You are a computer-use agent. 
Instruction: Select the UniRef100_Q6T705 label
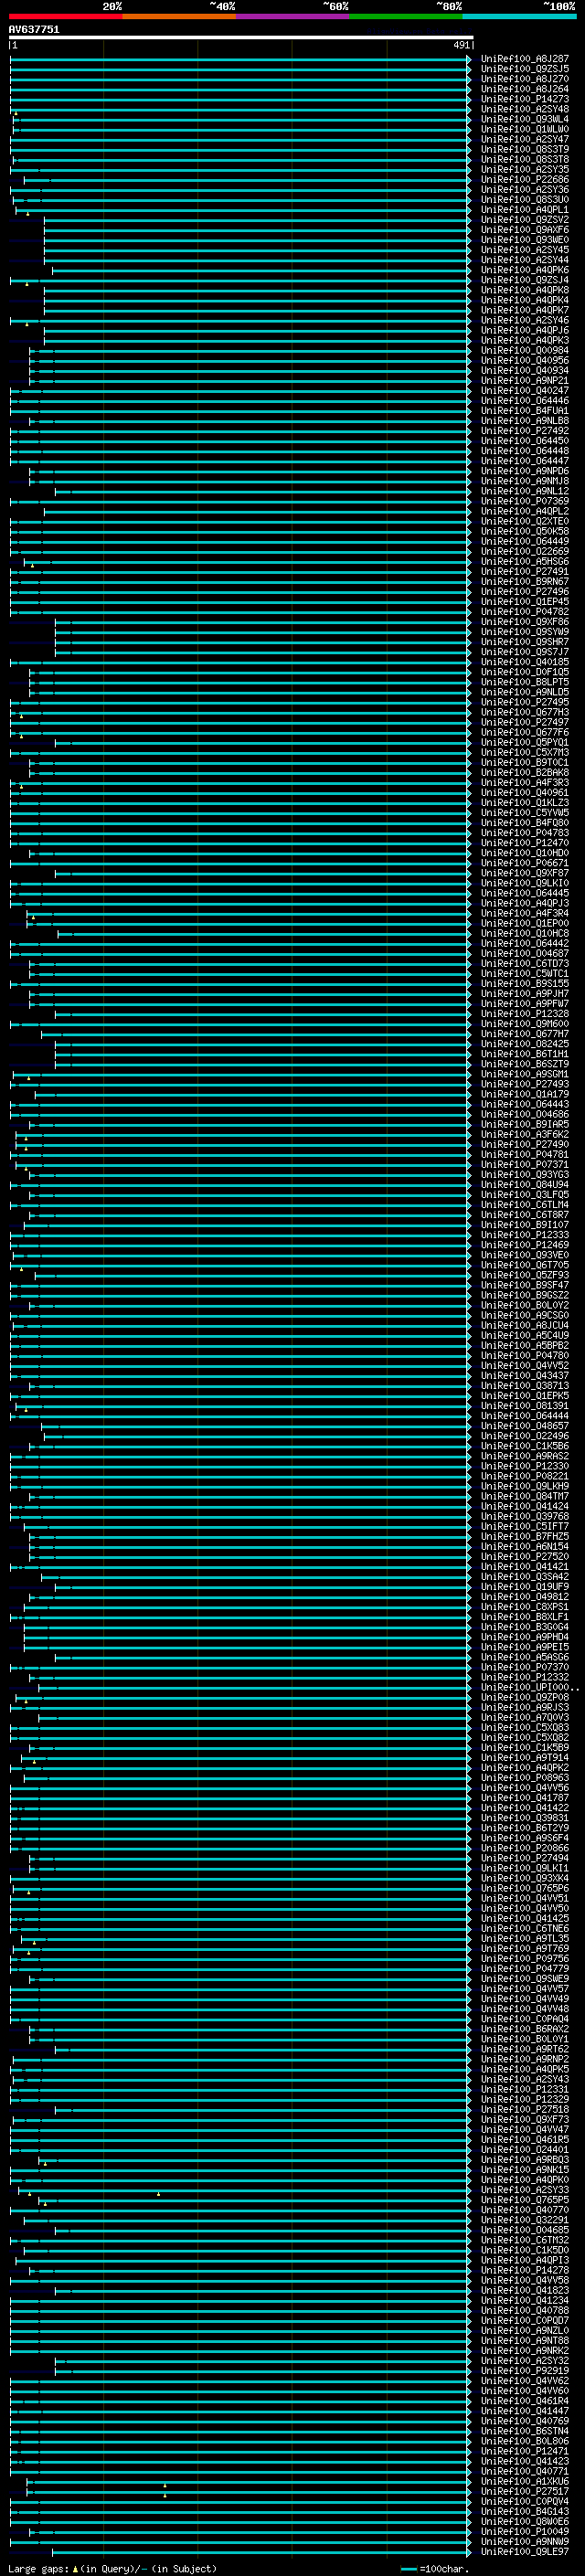click(x=525, y=1265)
